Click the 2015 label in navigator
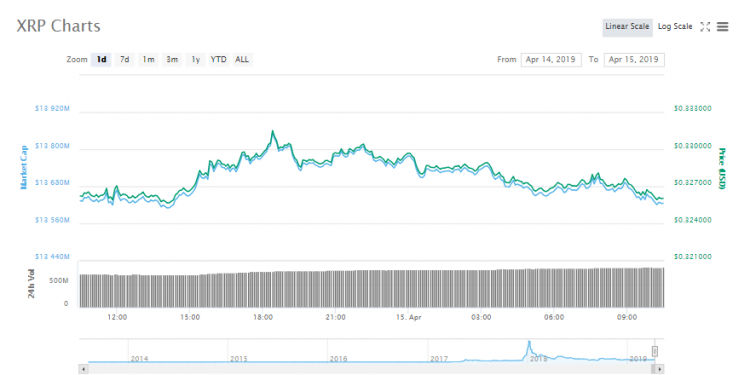The width and height of the screenshot is (750, 375). 239,358
